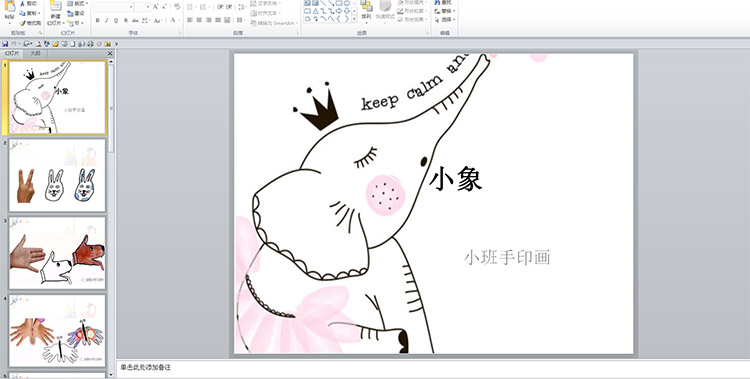Click the Shape Fill (形状填充) button
Viewport: 750px width, 379px height.
tap(411, 2)
